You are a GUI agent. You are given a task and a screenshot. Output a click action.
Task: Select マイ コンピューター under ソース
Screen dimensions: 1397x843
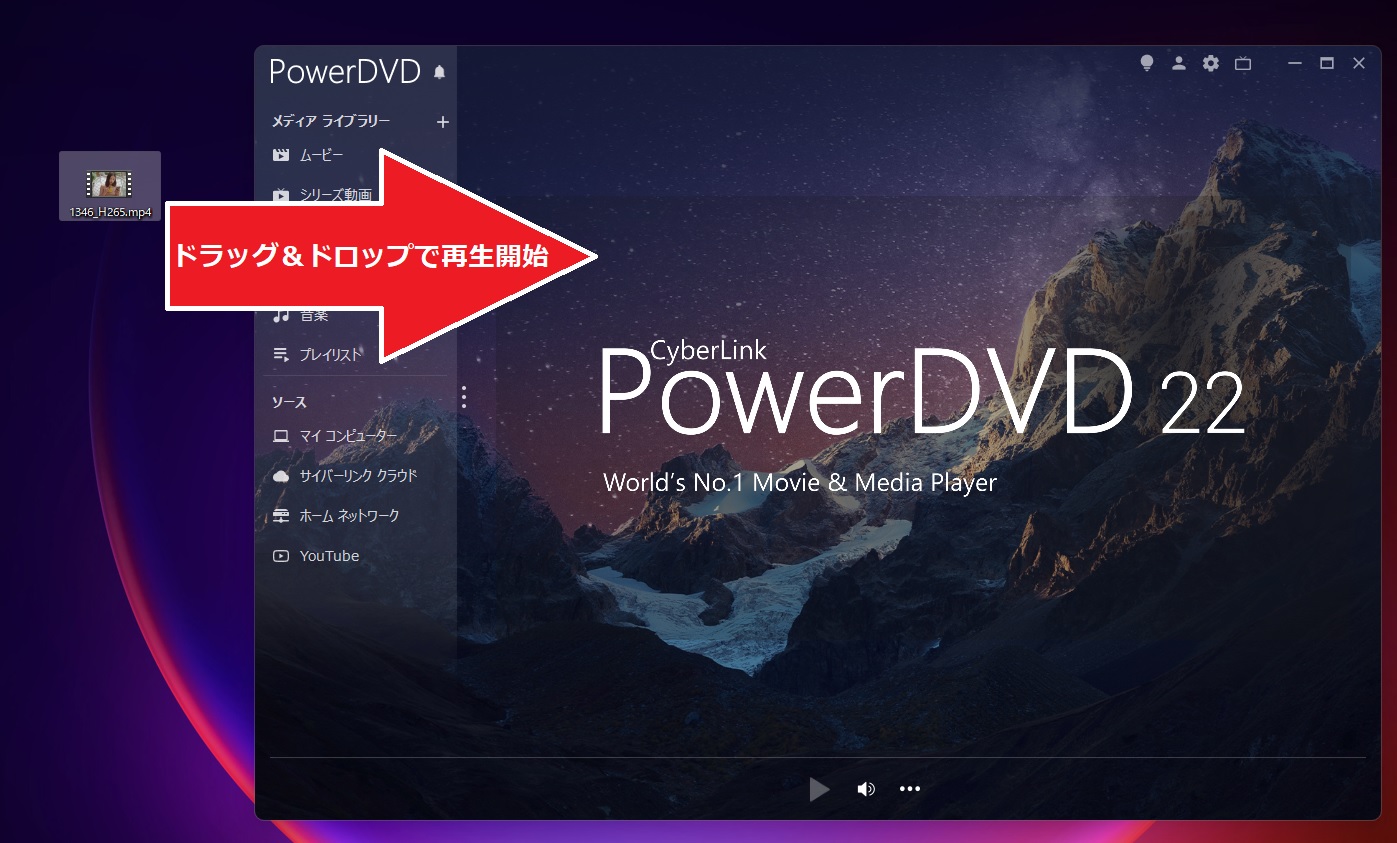coord(346,435)
